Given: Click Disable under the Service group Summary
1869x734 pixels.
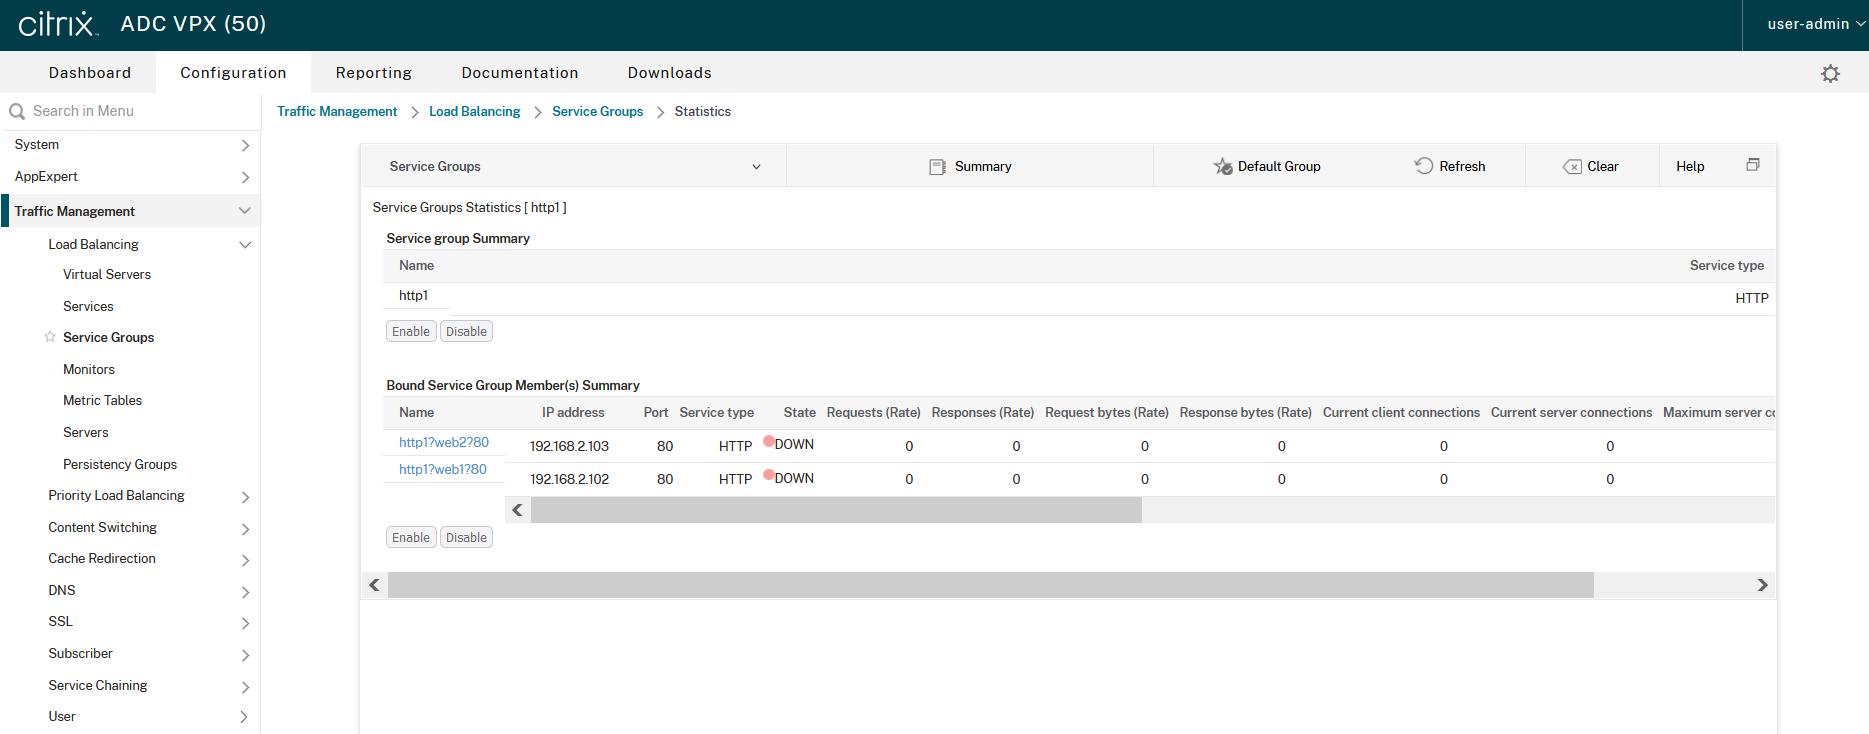Looking at the screenshot, I should pos(466,331).
